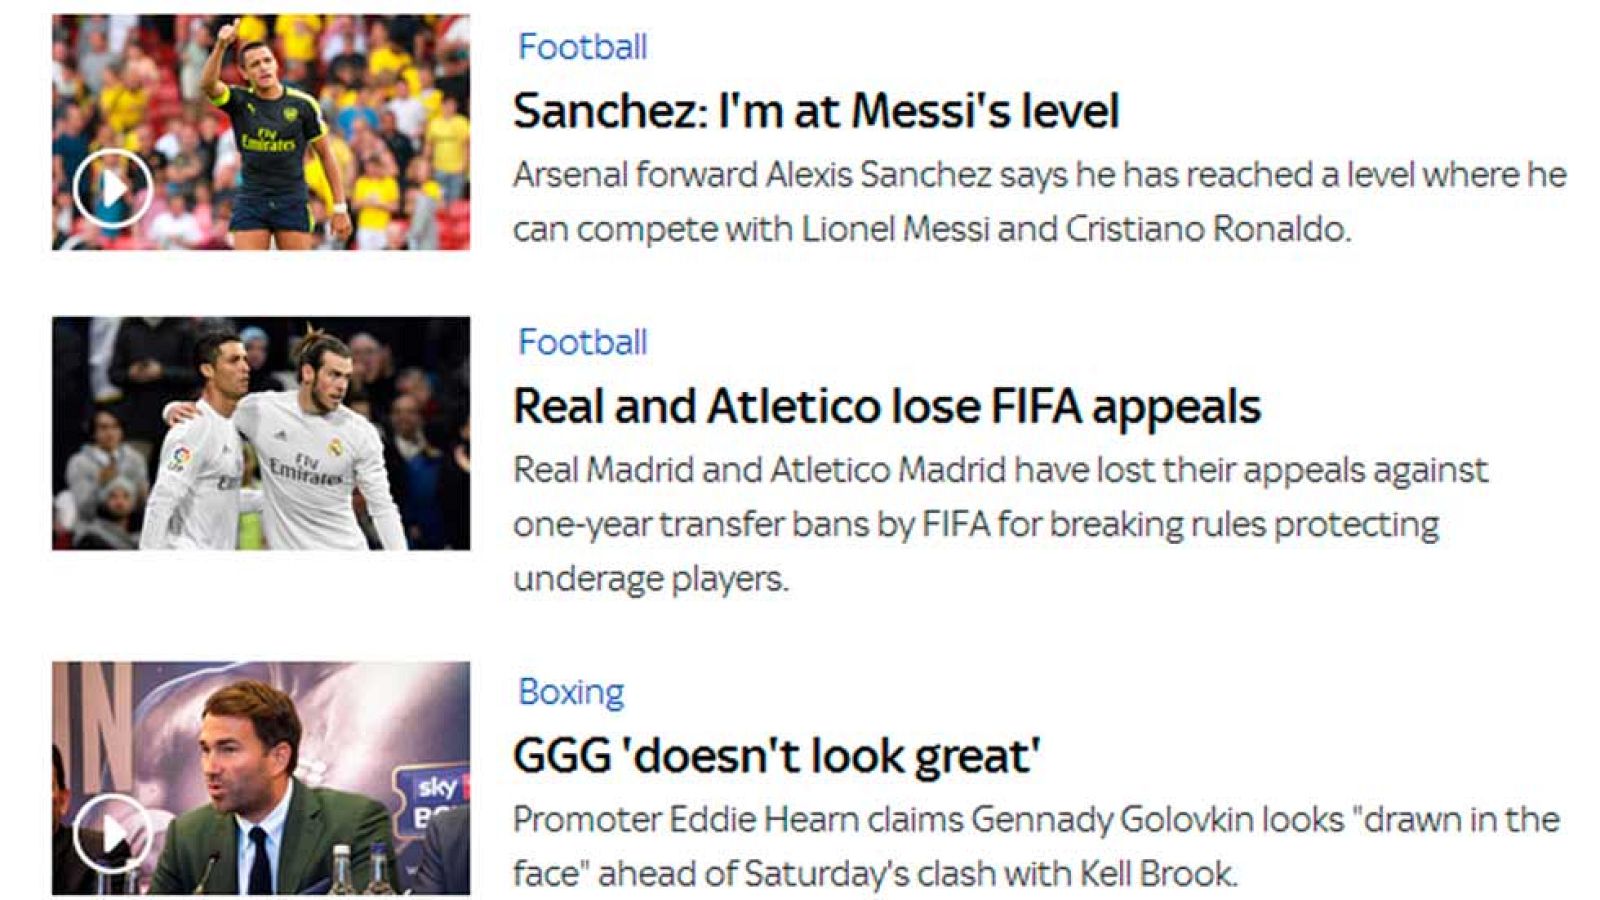
Task: Click the Emirates logo on Bale's white shirt
Action: [306, 468]
